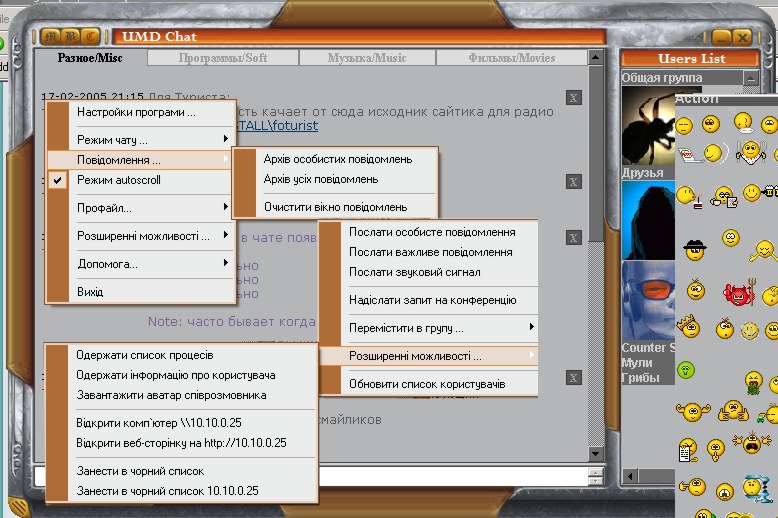This screenshot has width=778, height=518.
Task: Toggle Режим autoscroll checkmark option
Action: 118,180
